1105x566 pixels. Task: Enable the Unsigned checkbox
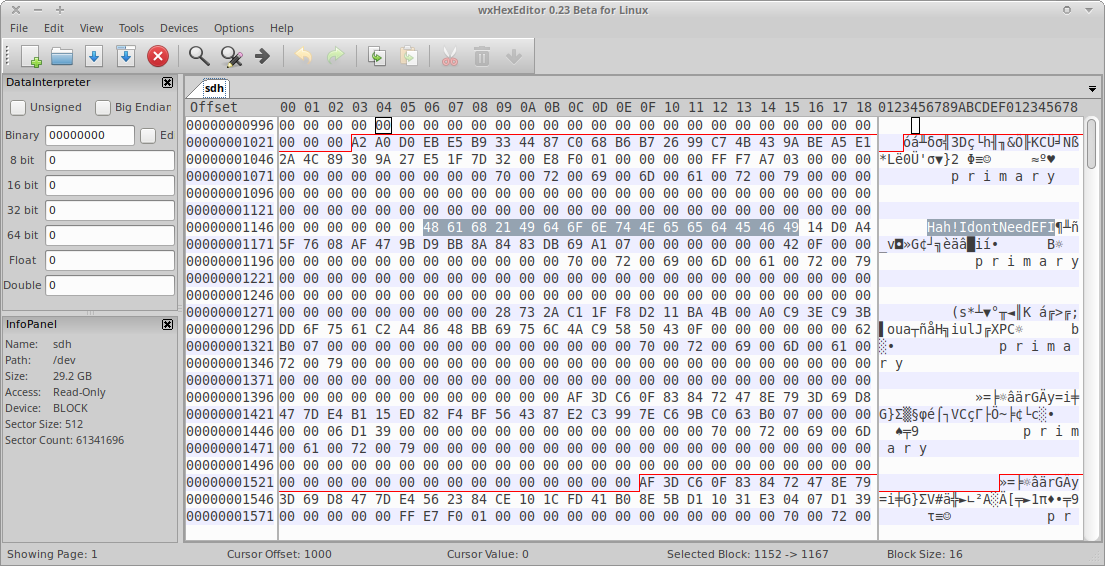coord(18,107)
